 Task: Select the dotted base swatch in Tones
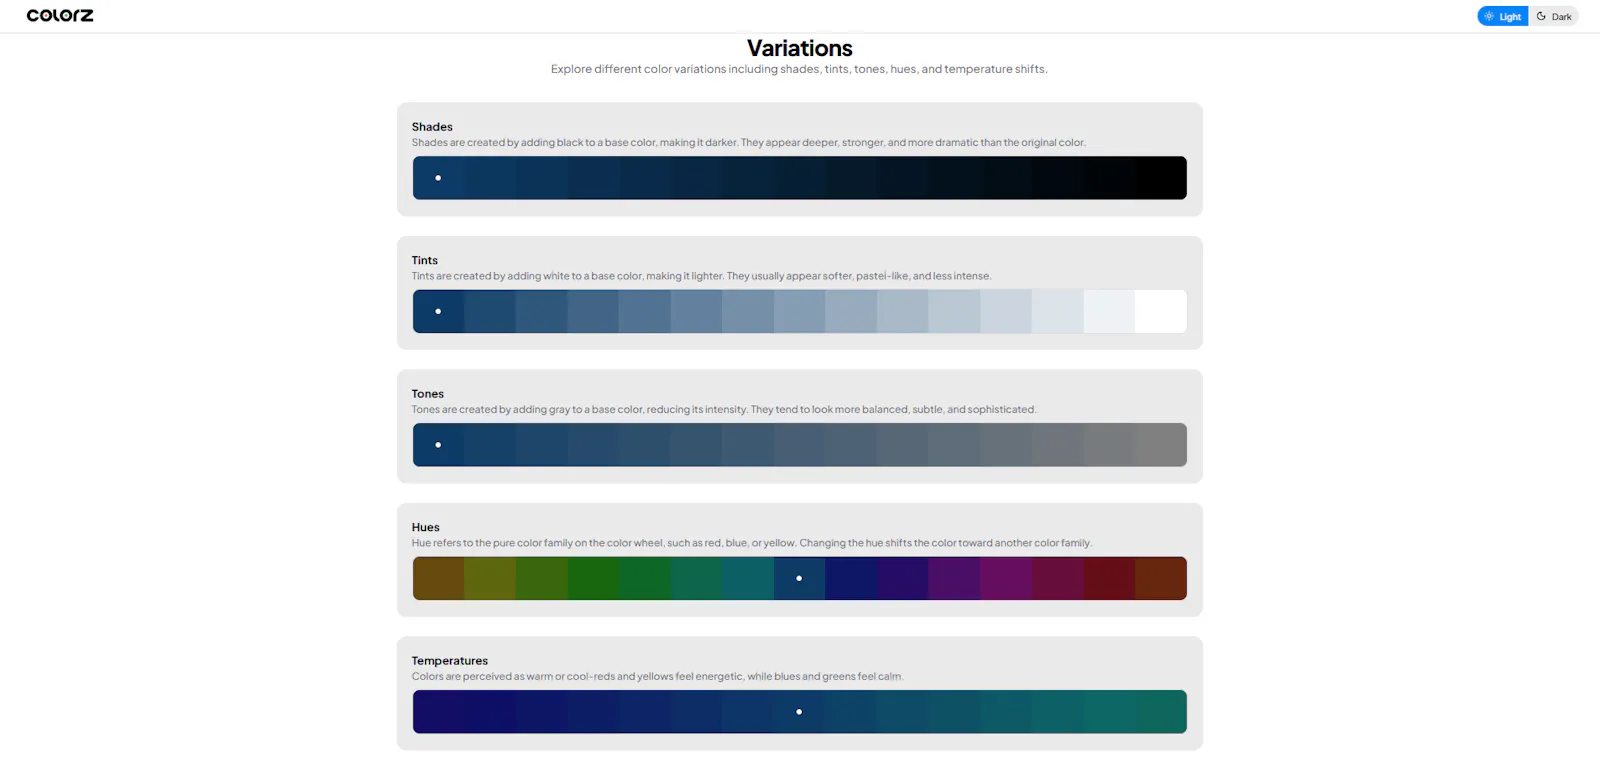438,445
